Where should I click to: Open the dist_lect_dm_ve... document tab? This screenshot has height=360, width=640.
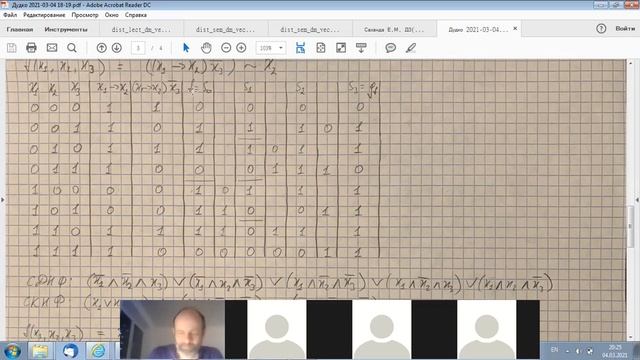pos(141,29)
